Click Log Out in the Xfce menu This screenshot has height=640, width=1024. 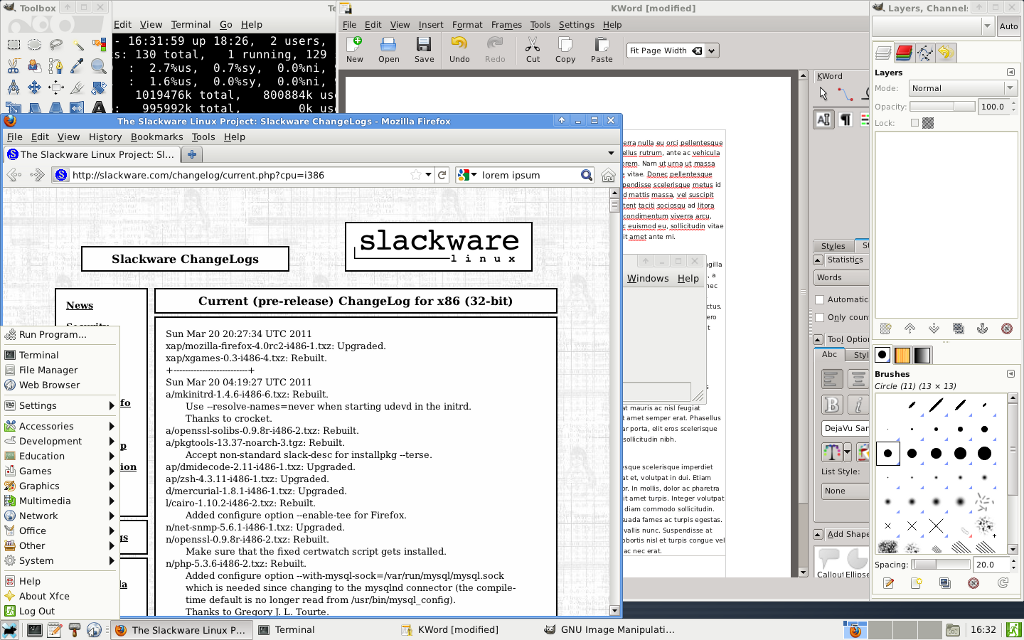point(37,611)
